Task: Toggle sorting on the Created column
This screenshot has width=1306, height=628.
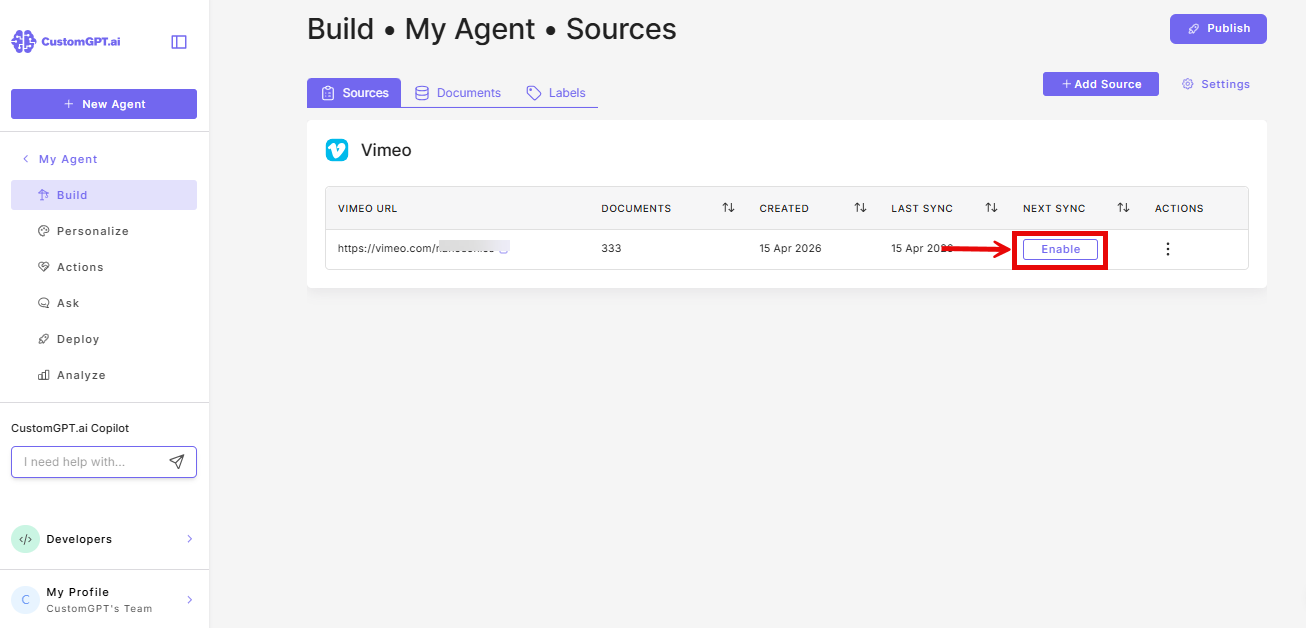Action: tap(860, 207)
